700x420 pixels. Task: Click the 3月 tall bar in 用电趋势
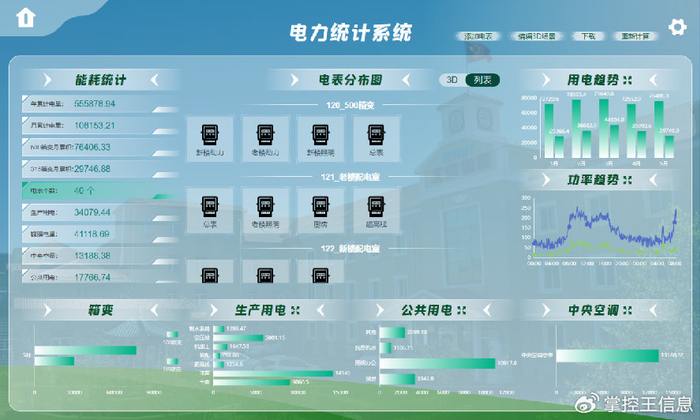tap(604, 129)
